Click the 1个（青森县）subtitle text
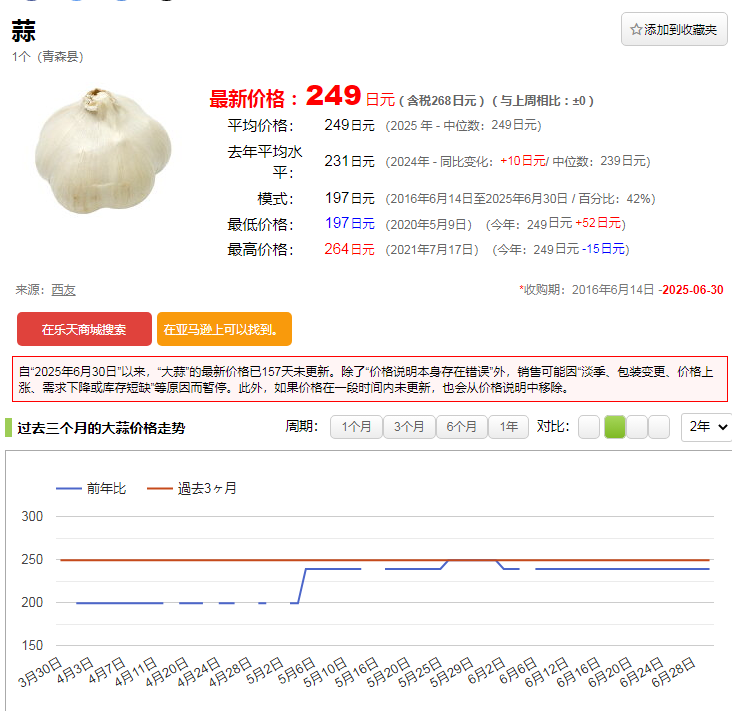This screenshot has height=711, width=732. point(48,56)
